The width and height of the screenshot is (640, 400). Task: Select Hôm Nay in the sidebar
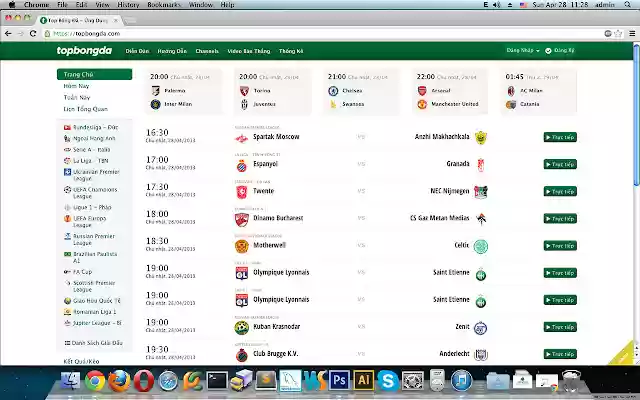pos(76,86)
